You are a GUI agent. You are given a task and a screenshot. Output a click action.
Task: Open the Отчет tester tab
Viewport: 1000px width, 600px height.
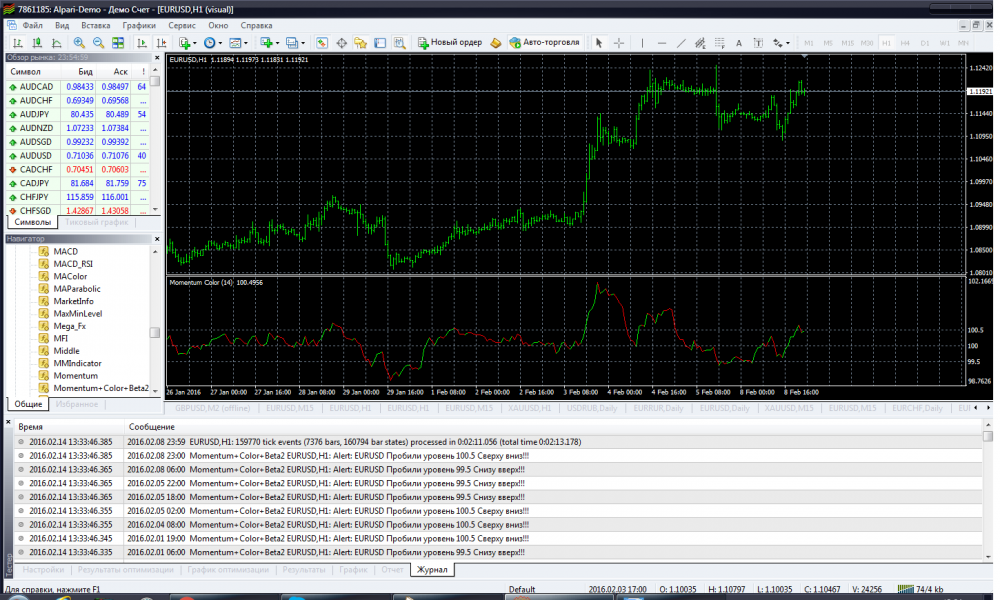click(x=392, y=569)
